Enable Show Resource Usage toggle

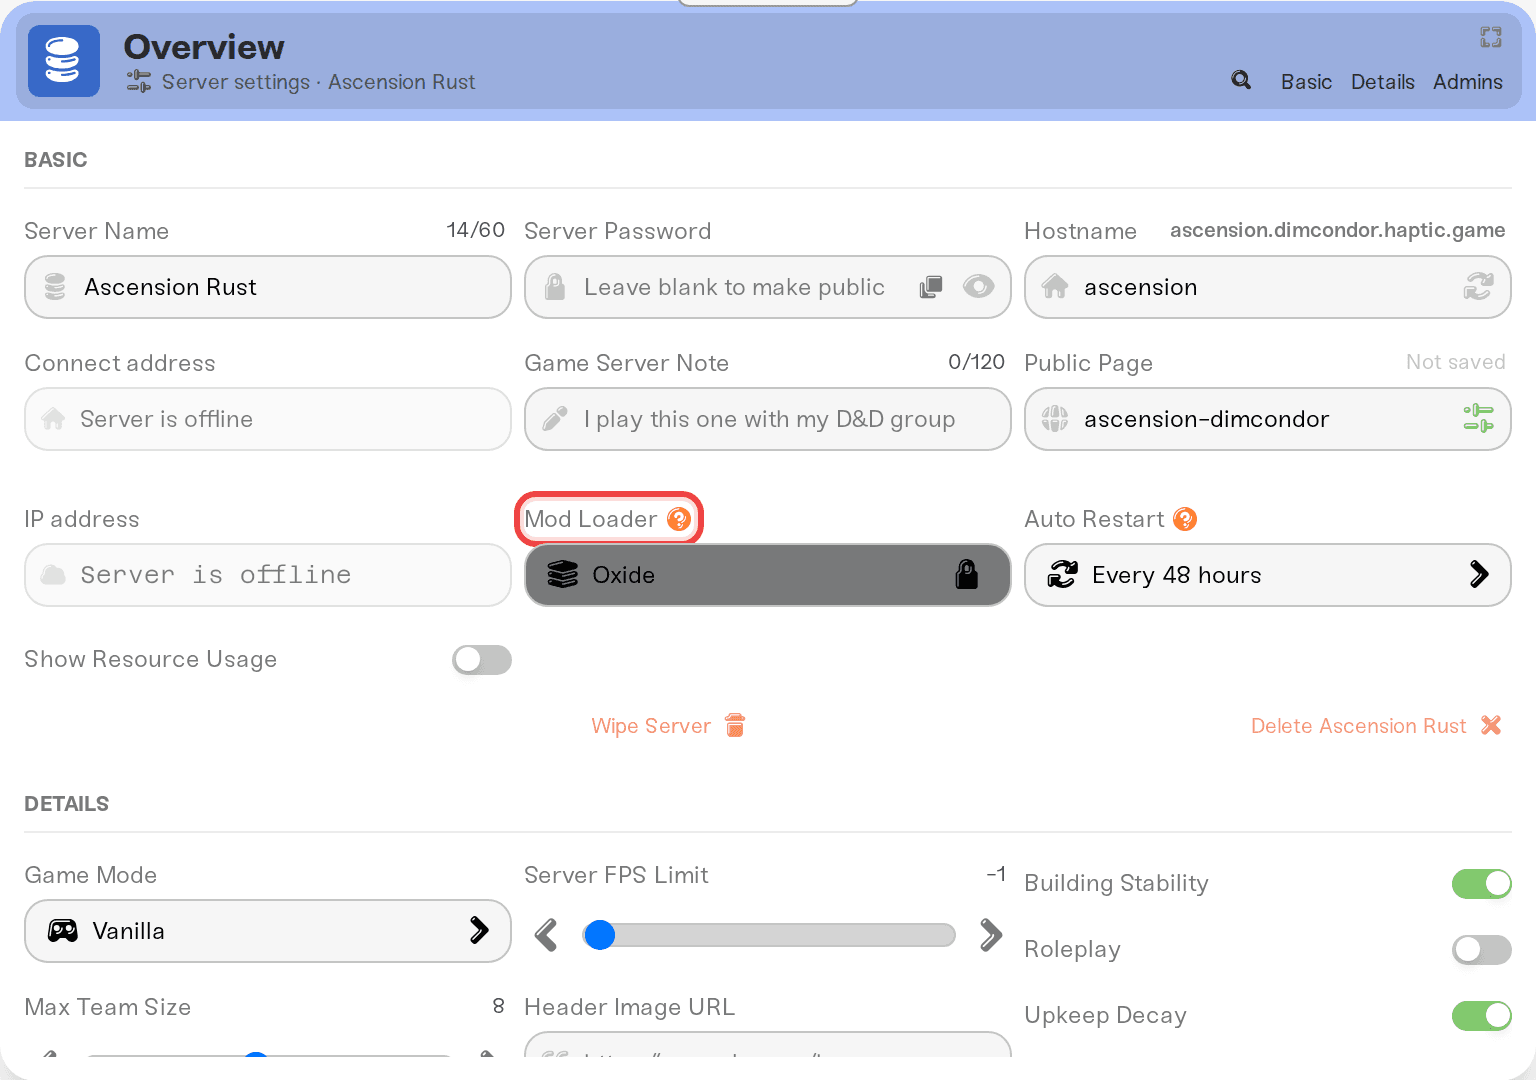pos(482,660)
